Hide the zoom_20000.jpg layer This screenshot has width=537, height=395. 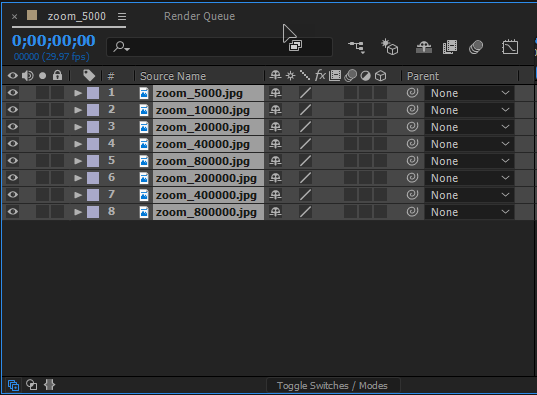click(13, 127)
